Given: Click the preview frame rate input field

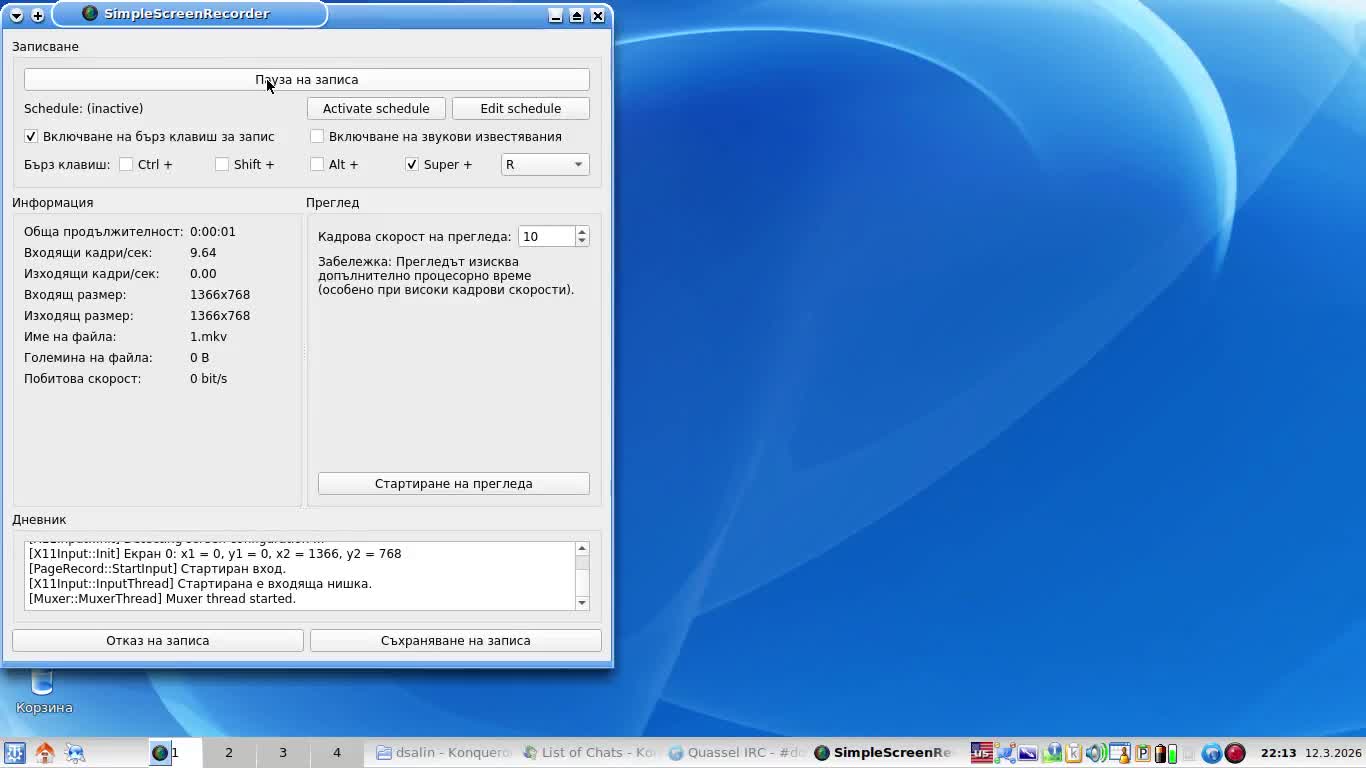Looking at the screenshot, I should click(545, 236).
